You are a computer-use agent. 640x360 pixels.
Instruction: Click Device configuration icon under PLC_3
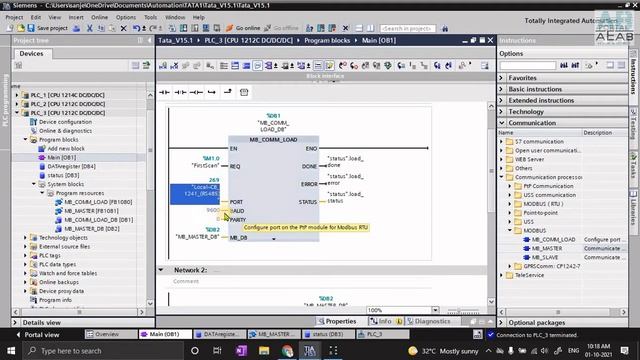(33, 122)
